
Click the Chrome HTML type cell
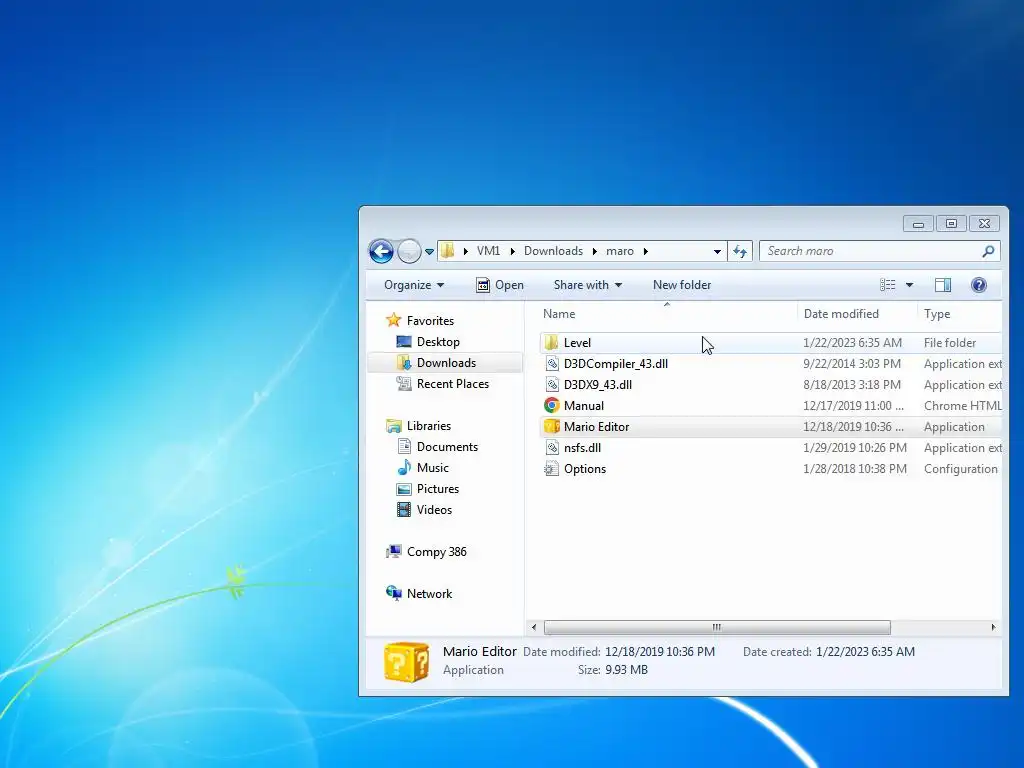click(963, 406)
